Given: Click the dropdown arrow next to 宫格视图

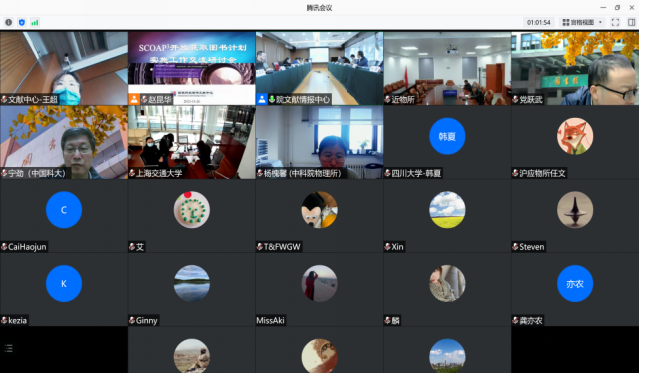Looking at the screenshot, I should tap(600, 22).
